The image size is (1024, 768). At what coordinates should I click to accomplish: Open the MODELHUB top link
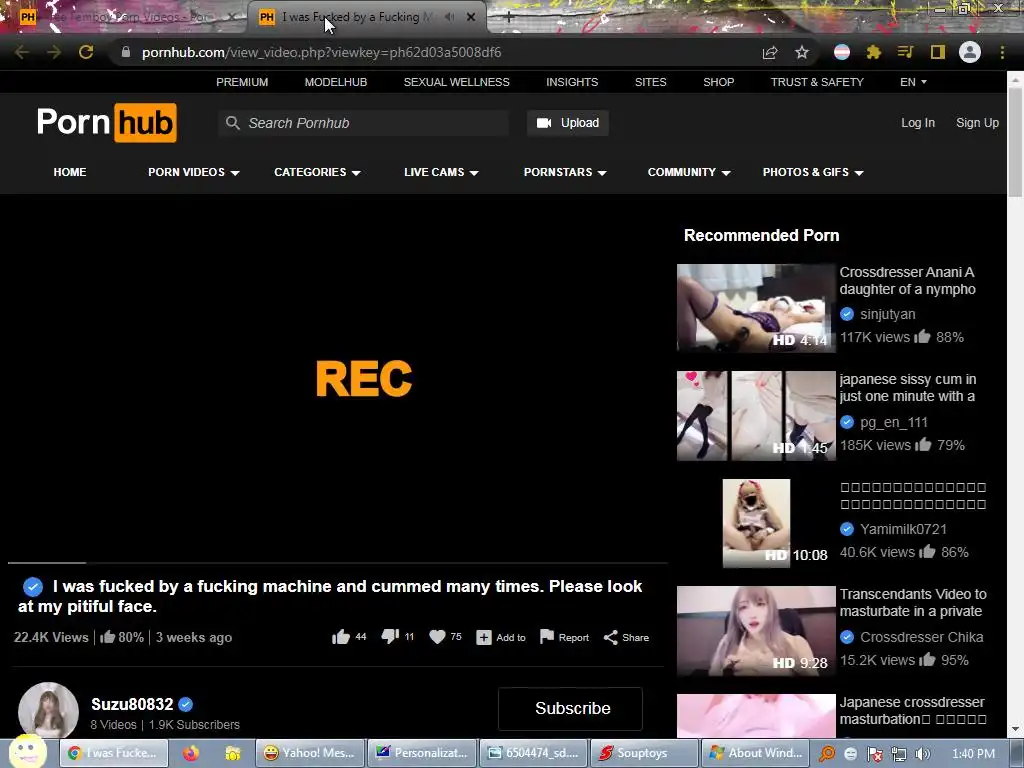336,82
